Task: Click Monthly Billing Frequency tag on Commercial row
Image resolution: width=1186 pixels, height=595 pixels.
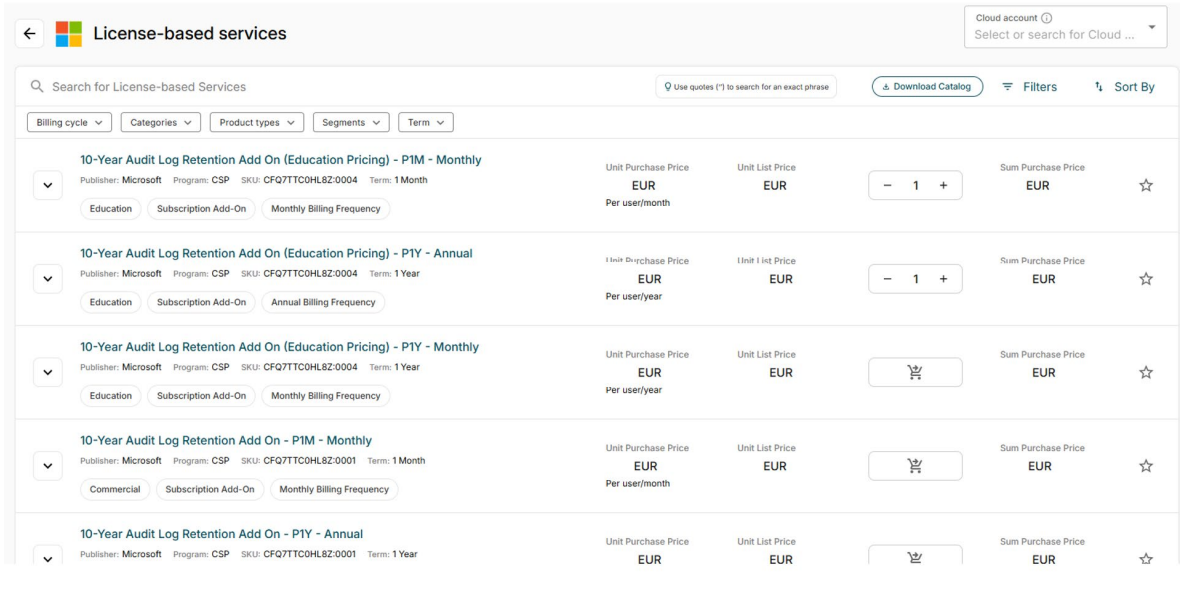Action: click(x=334, y=489)
